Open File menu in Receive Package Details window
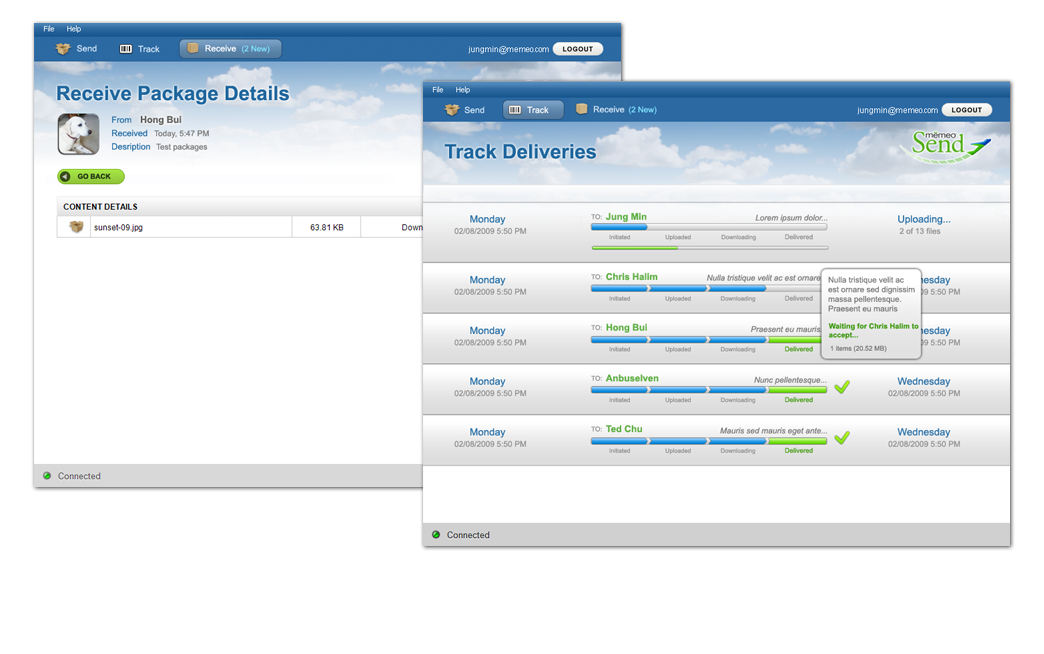This screenshot has width=1044, height=654. pos(49,29)
